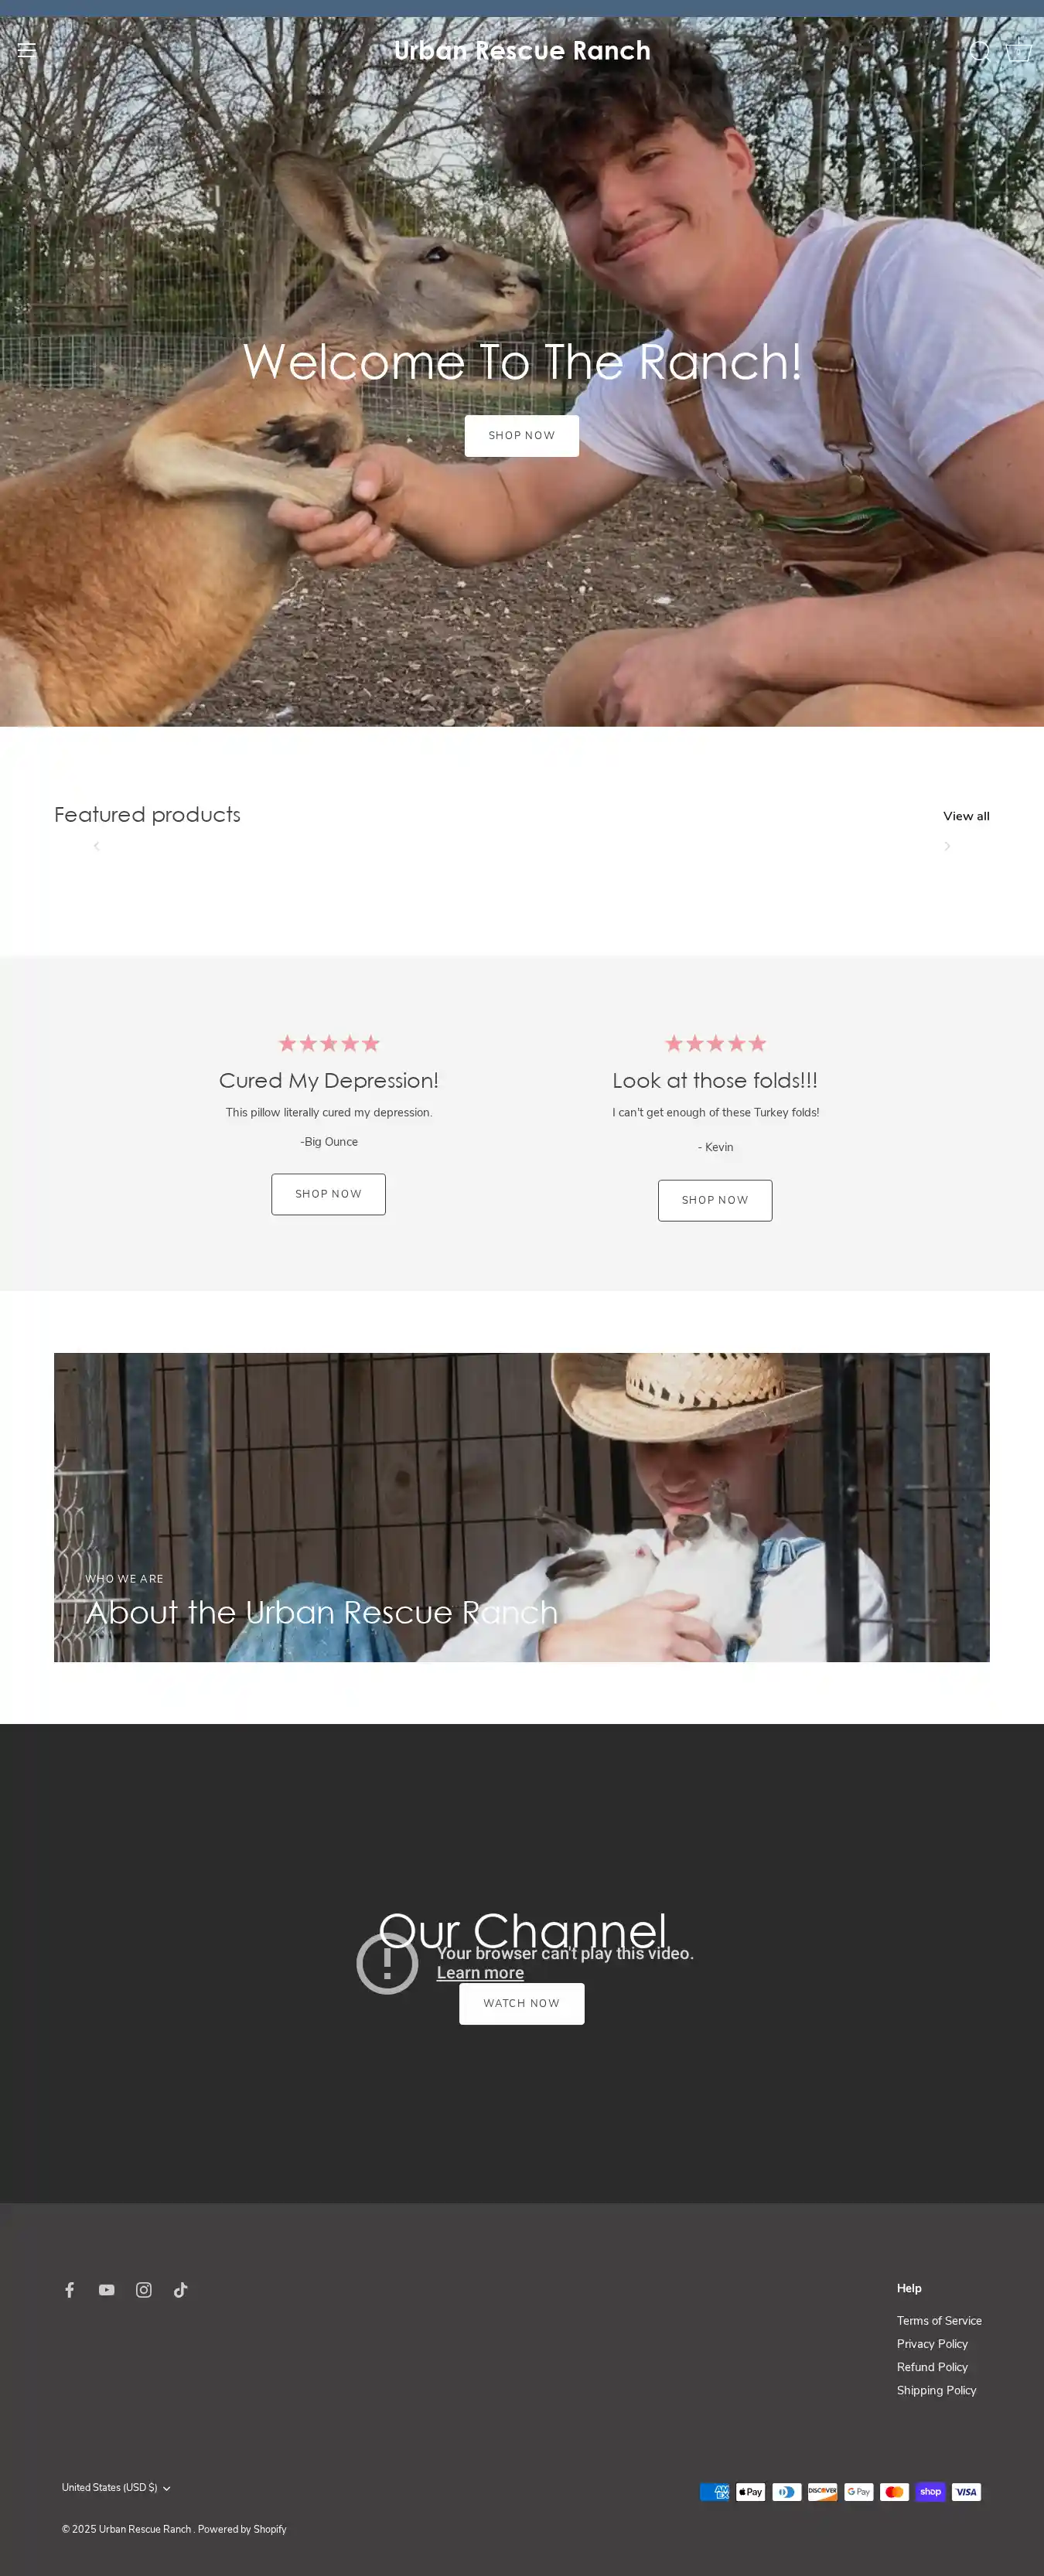Click Learn more about video playback
Viewport: 1044px width, 2576px height.
tap(480, 1972)
